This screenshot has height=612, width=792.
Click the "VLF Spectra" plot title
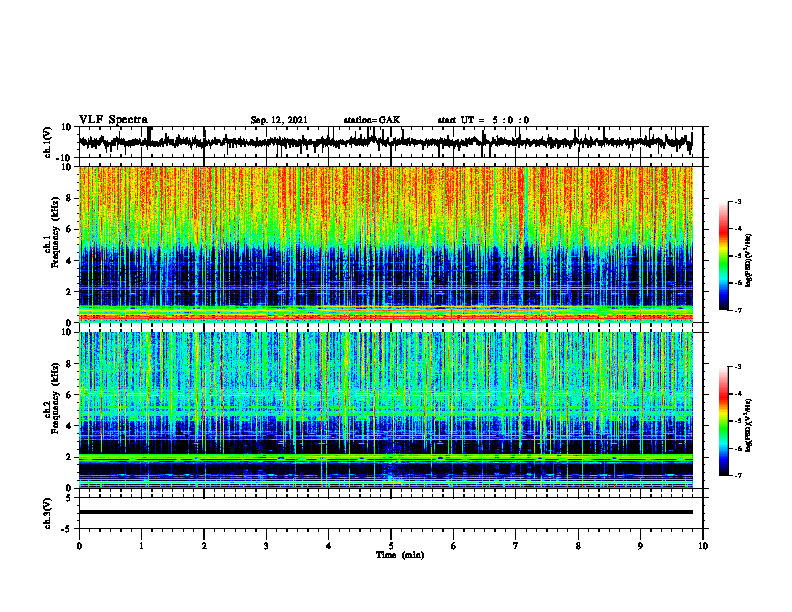point(113,120)
